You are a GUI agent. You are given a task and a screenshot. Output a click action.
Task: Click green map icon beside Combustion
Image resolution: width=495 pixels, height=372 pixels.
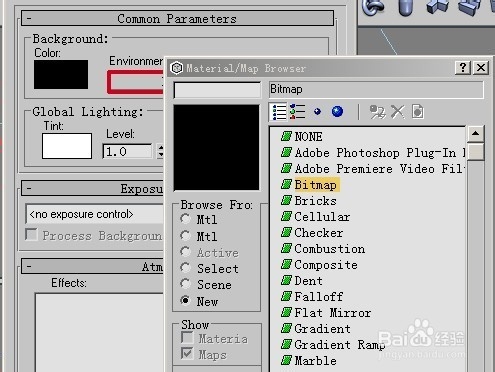pyautogui.click(x=286, y=248)
